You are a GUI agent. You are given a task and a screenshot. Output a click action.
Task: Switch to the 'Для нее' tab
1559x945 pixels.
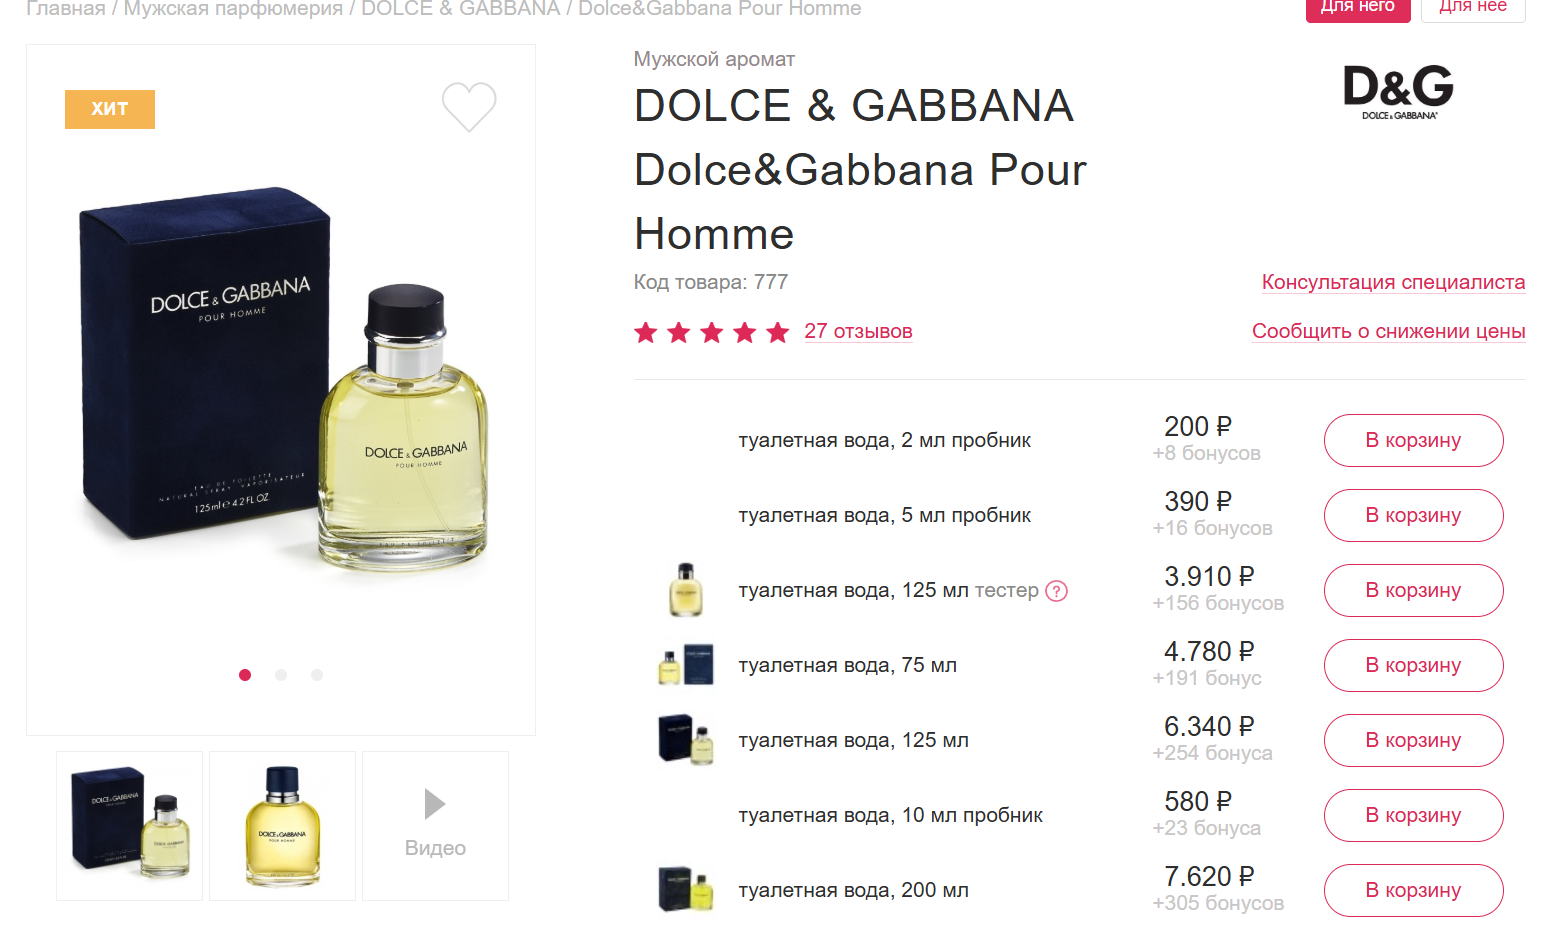(1472, 8)
